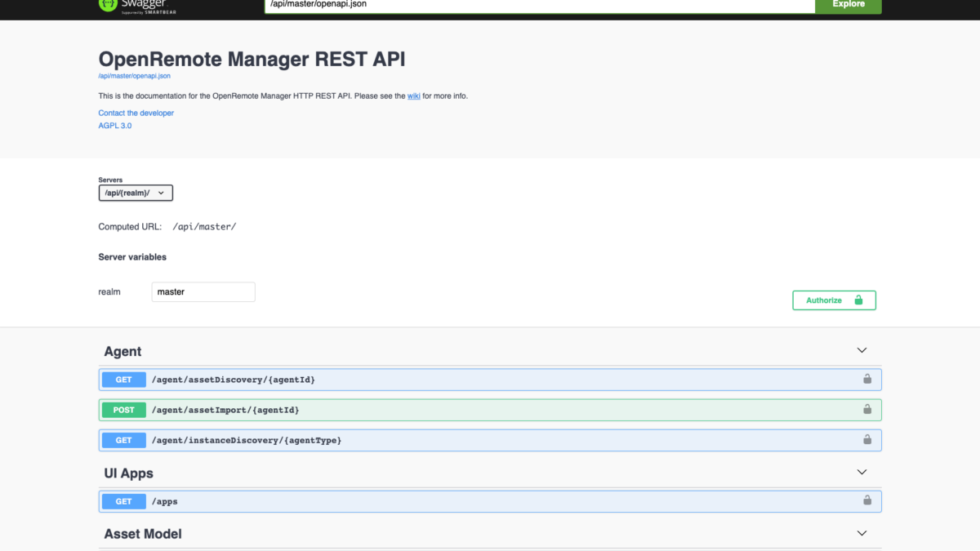Screen dimensions: 980x551
Task: Focus the realm server variable input
Action: tap(203, 292)
